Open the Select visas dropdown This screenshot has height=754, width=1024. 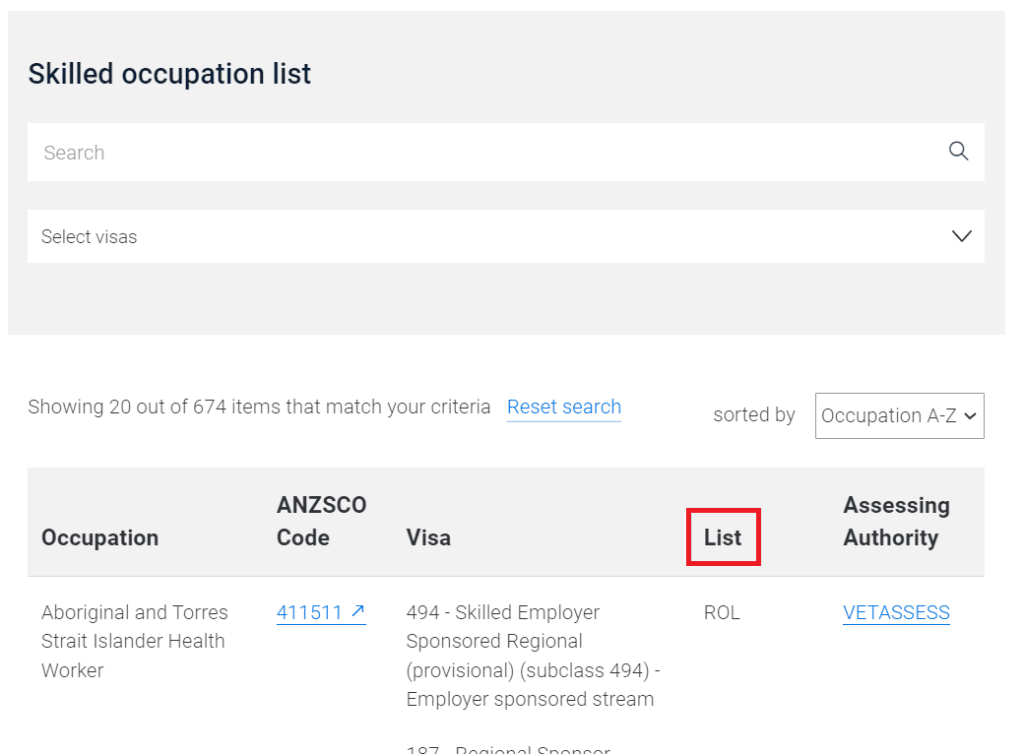pos(505,236)
